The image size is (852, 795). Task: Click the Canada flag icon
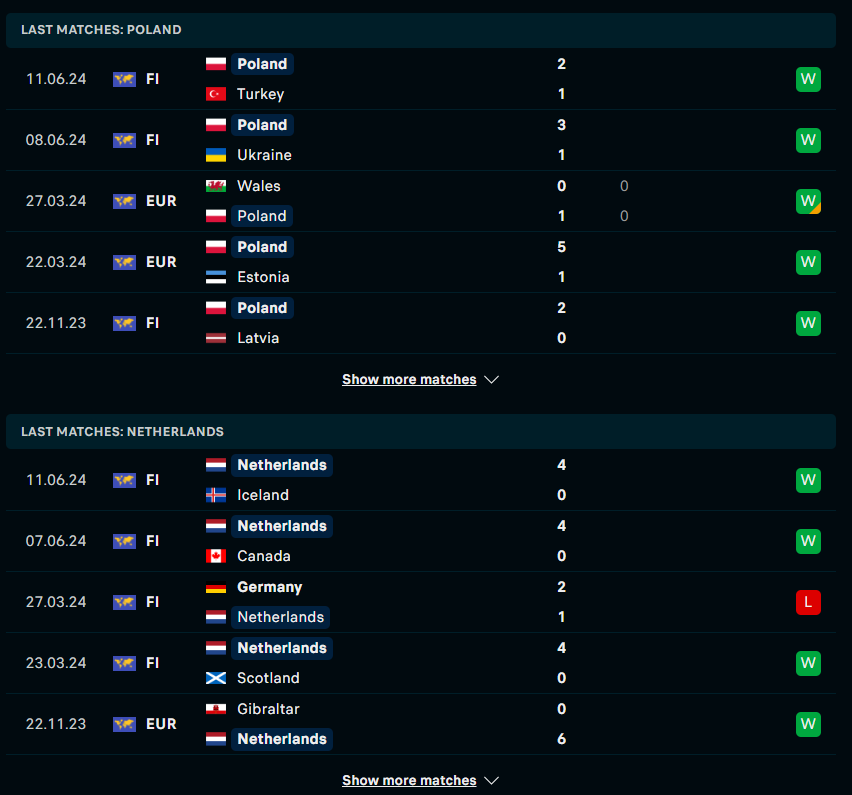(x=216, y=556)
